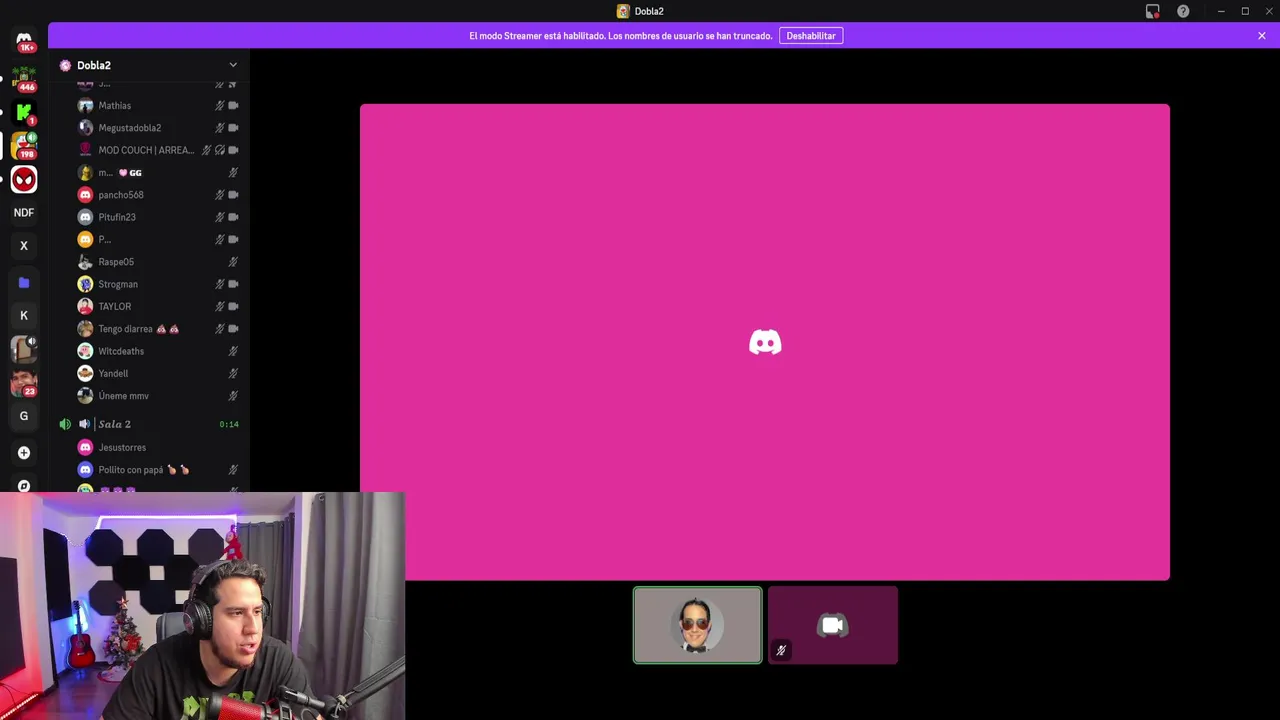Image resolution: width=1280 pixels, height=720 pixels.
Task: Click the avatar video tile with sunglasses
Action: coord(697,625)
